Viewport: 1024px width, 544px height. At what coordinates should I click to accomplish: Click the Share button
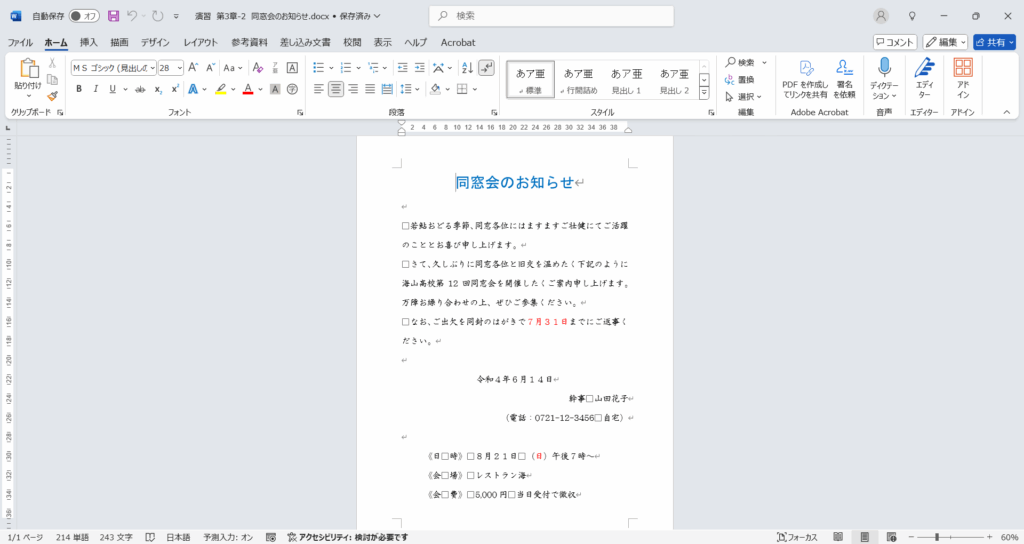click(995, 42)
